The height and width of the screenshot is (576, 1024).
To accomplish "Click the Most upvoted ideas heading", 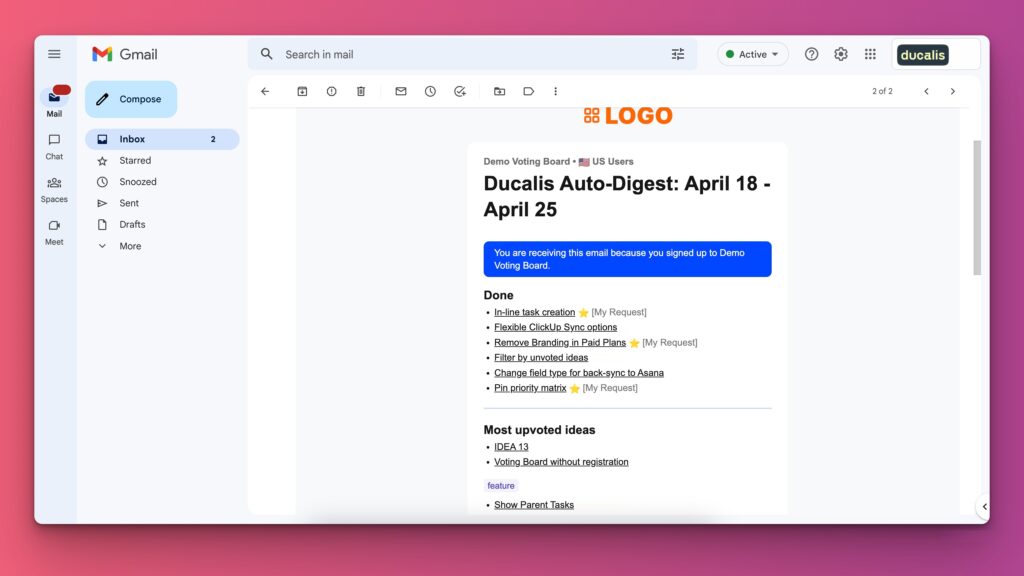I will tap(539, 430).
